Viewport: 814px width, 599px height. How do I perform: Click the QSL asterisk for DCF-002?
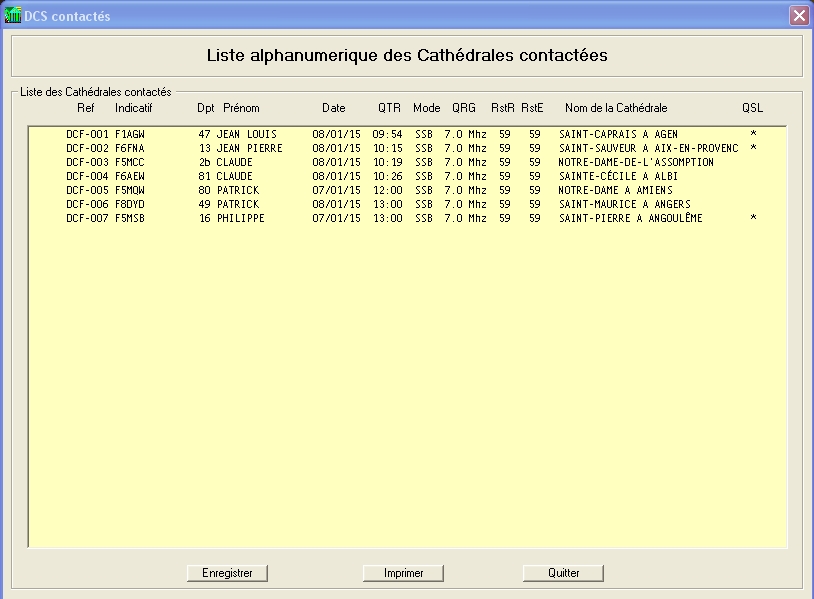(x=753, y=148)
